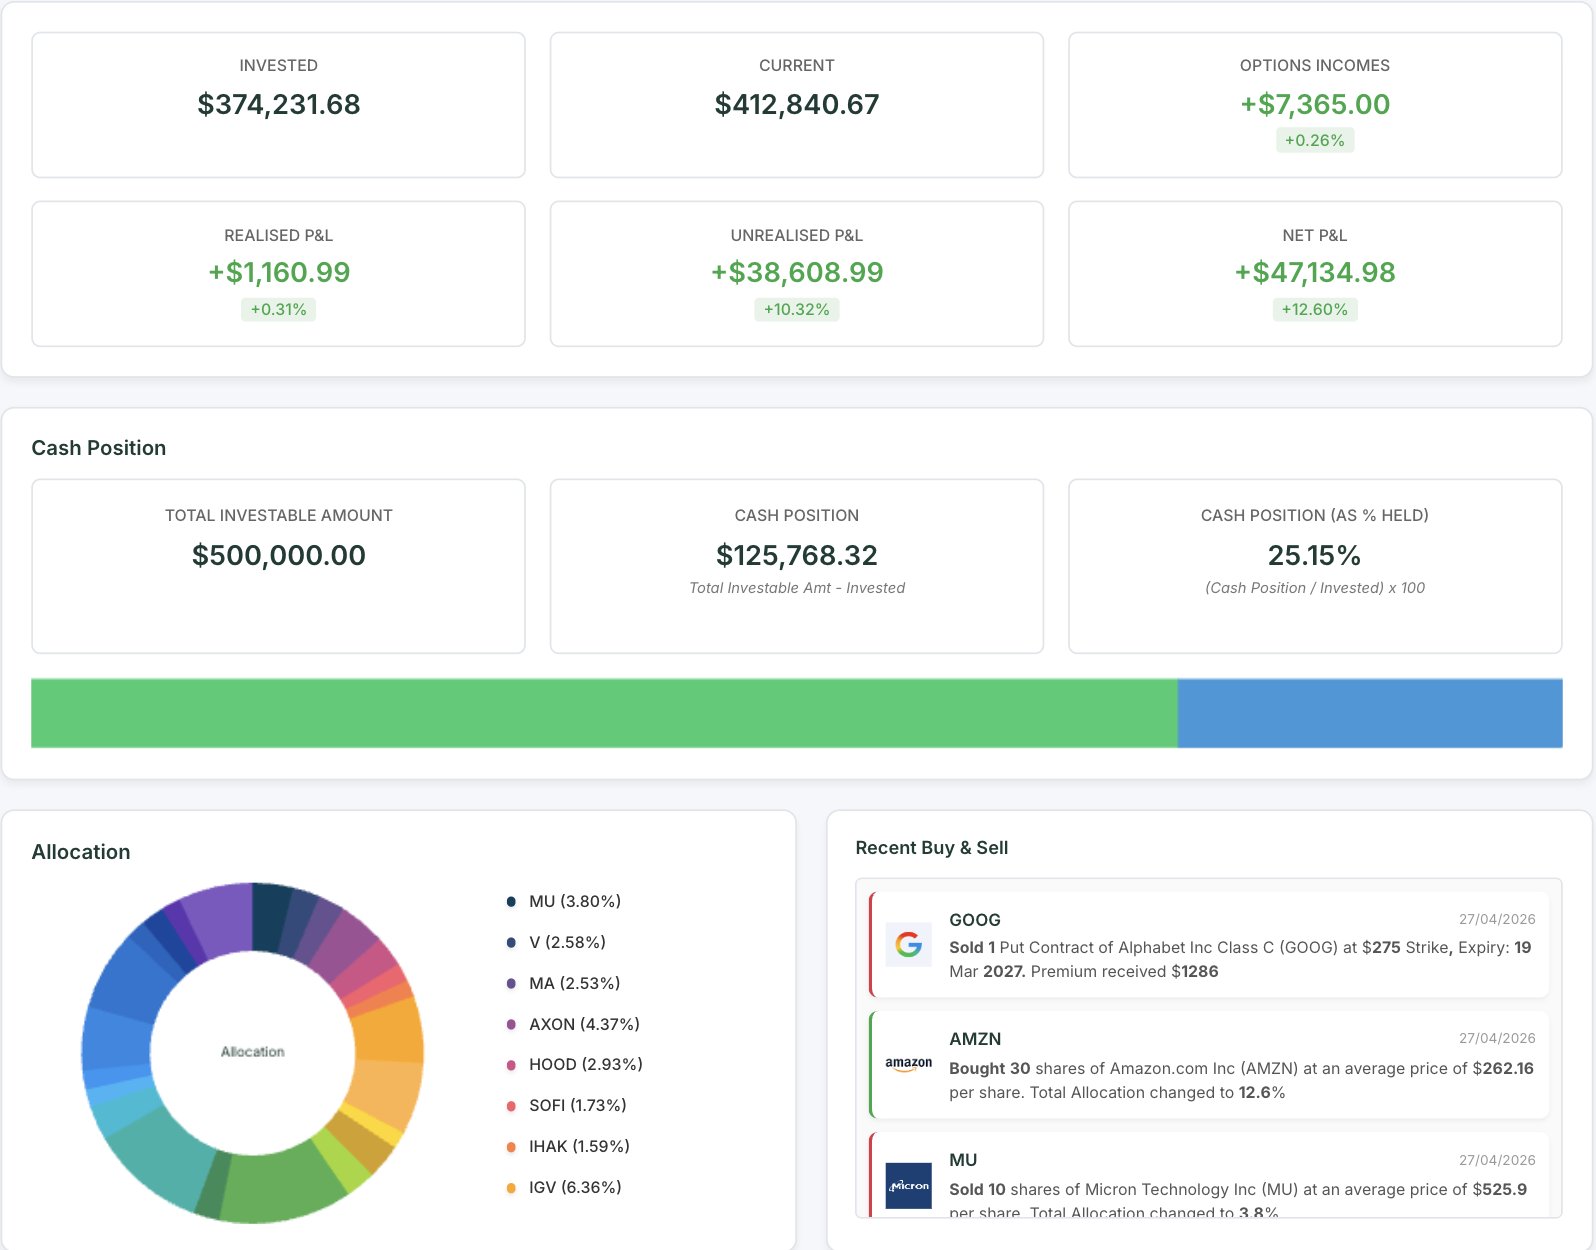Image resolution: width=1596 pixels, height=1250 pixels.
Task: Open the AMZN bought 30 shares card
Action: tap(1209, 1065)
